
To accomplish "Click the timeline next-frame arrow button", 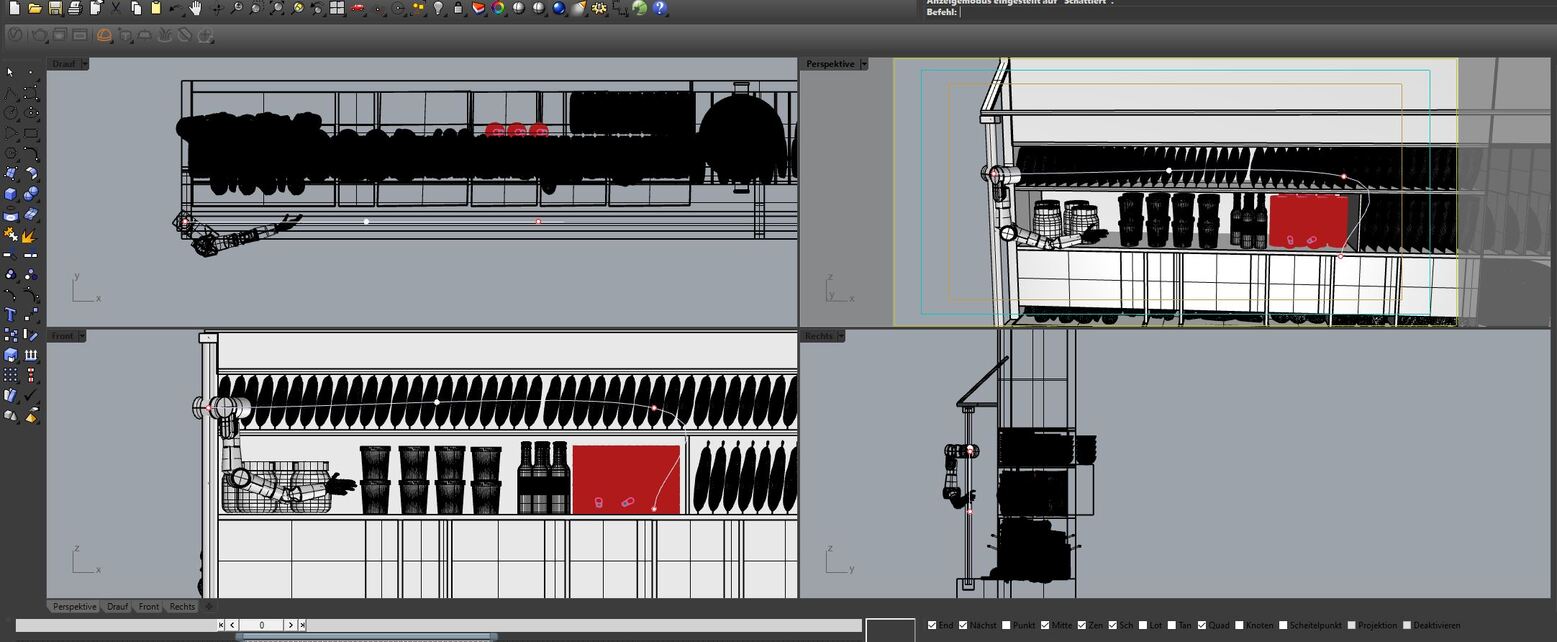I will click(290, 625).
